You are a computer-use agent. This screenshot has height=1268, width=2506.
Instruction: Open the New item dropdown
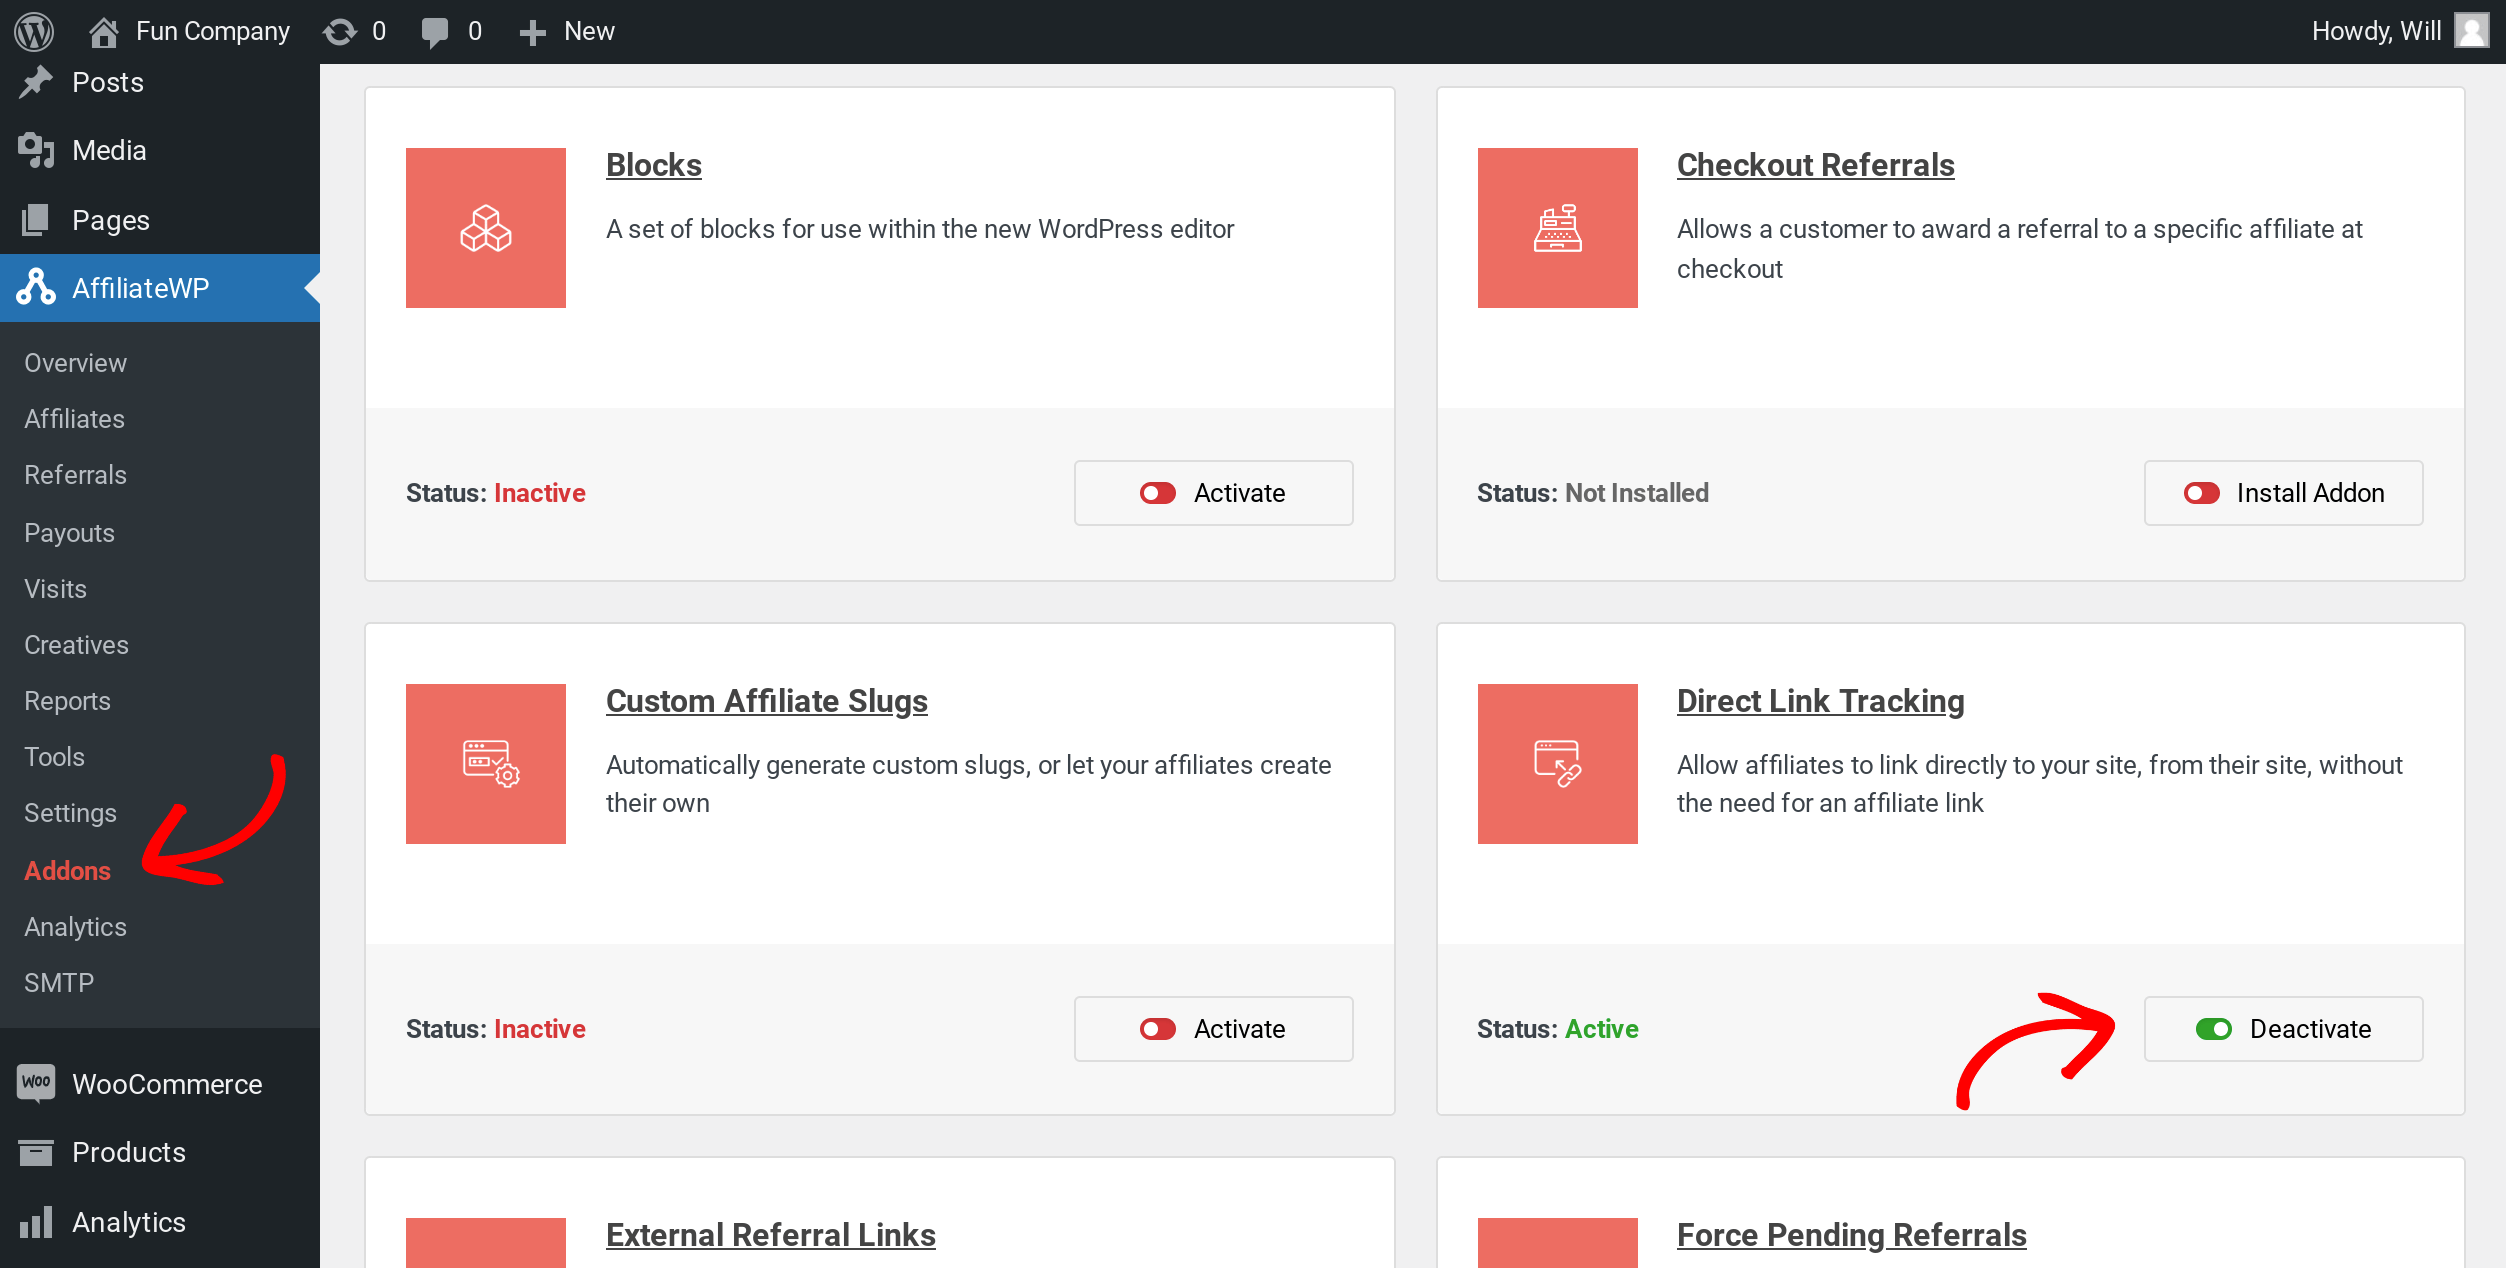[567, 30]
